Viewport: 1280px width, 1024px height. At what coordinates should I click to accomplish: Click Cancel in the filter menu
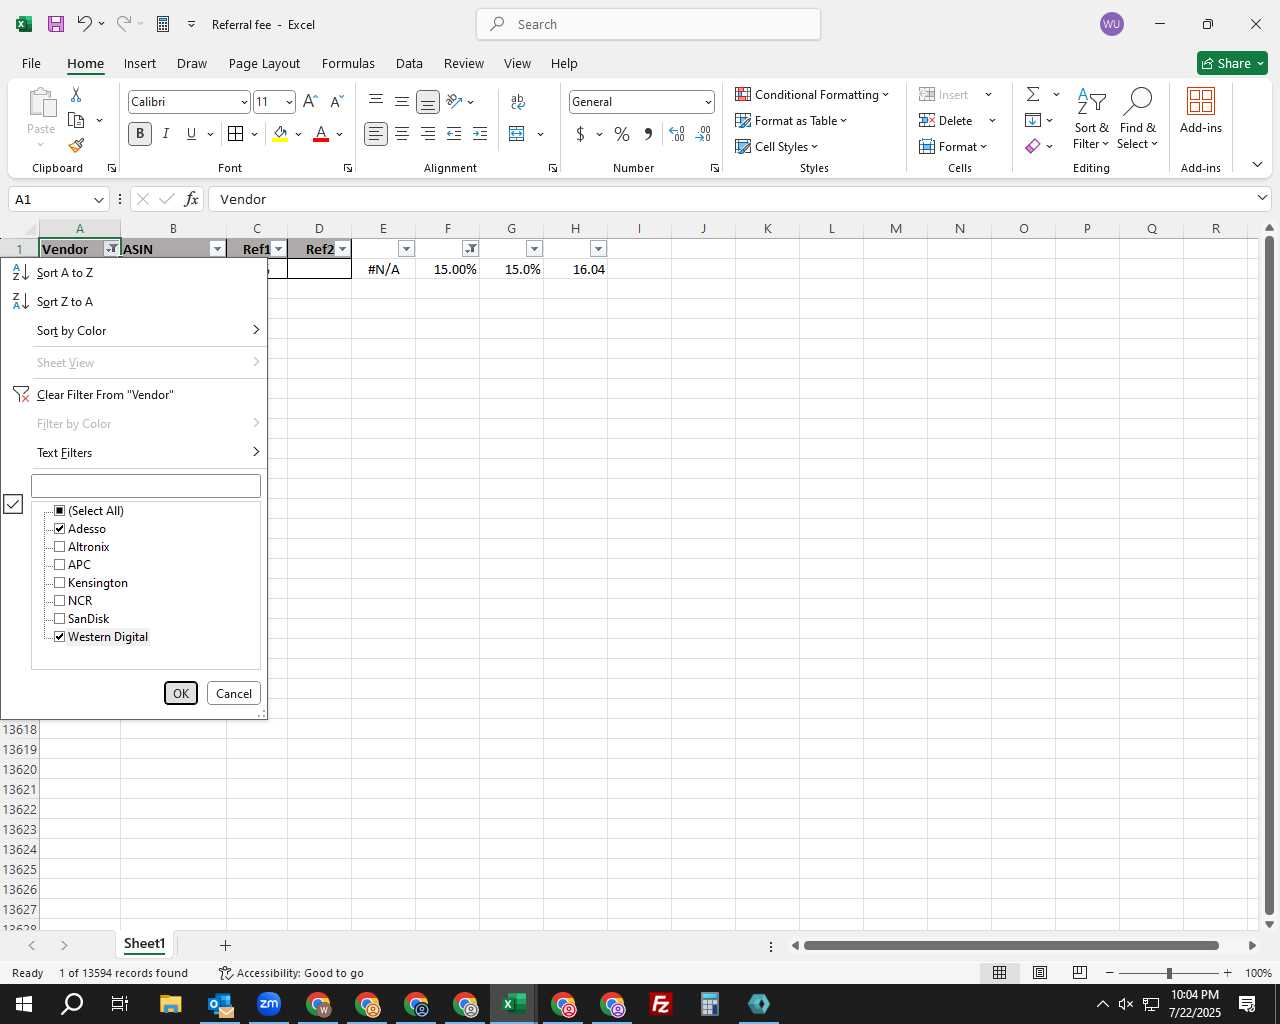coord(234,693)
